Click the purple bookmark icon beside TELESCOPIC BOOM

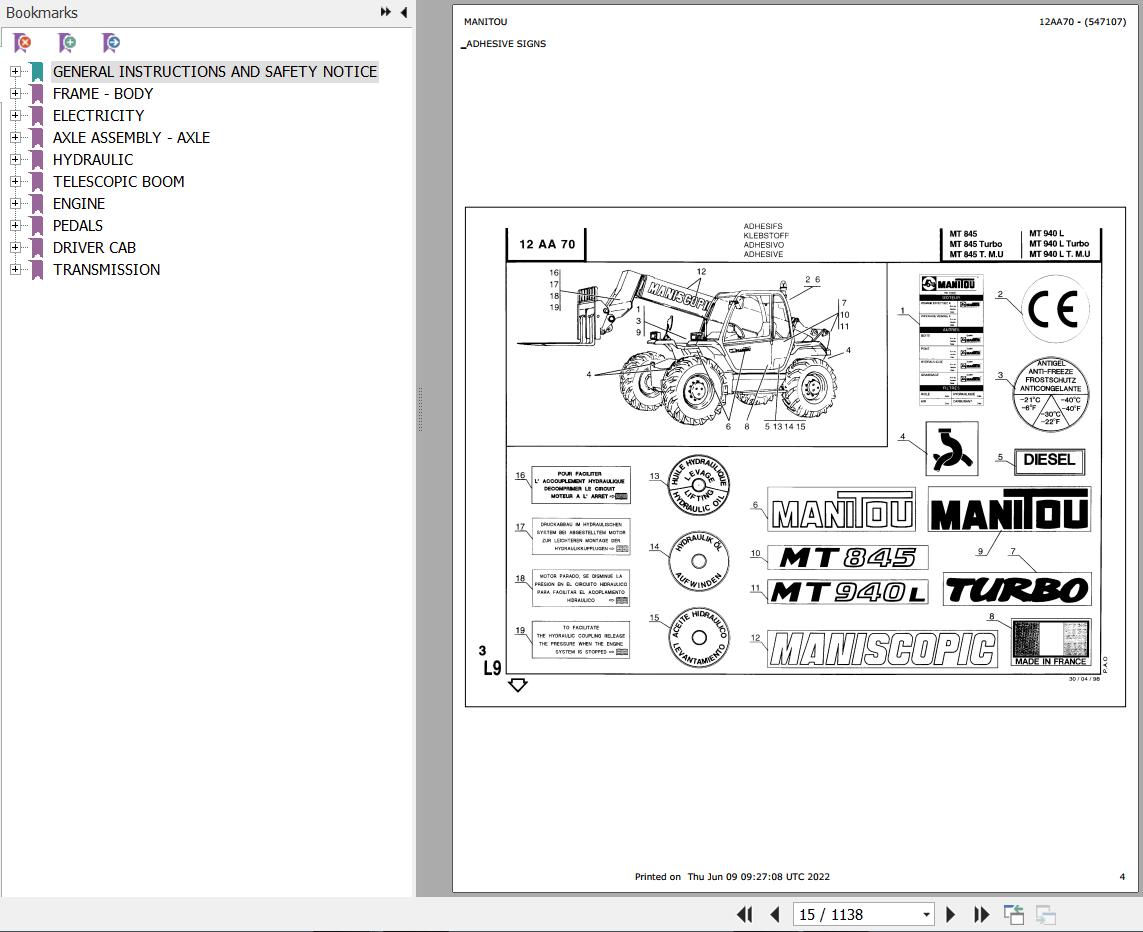(36, 181)
